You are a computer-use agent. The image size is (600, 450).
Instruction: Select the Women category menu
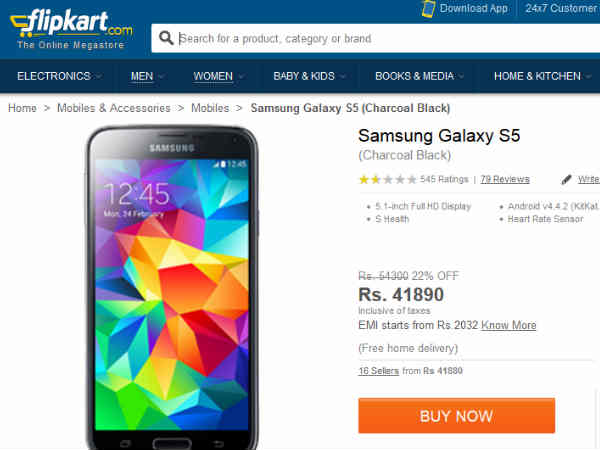tap(219, 76)
